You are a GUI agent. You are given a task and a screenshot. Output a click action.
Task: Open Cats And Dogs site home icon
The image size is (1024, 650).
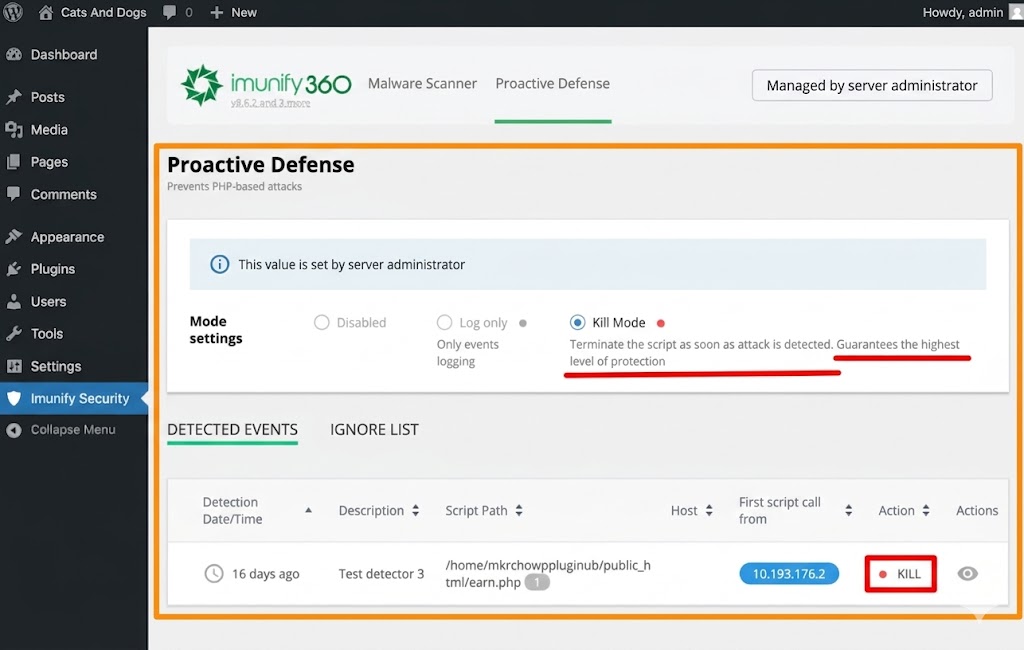click(46, 12)
